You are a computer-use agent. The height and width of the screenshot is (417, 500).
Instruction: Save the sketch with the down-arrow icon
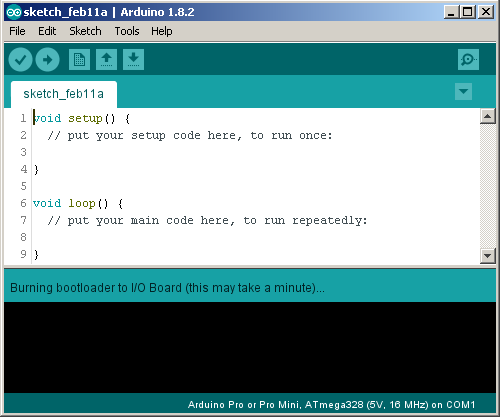[x=133, y=60]
